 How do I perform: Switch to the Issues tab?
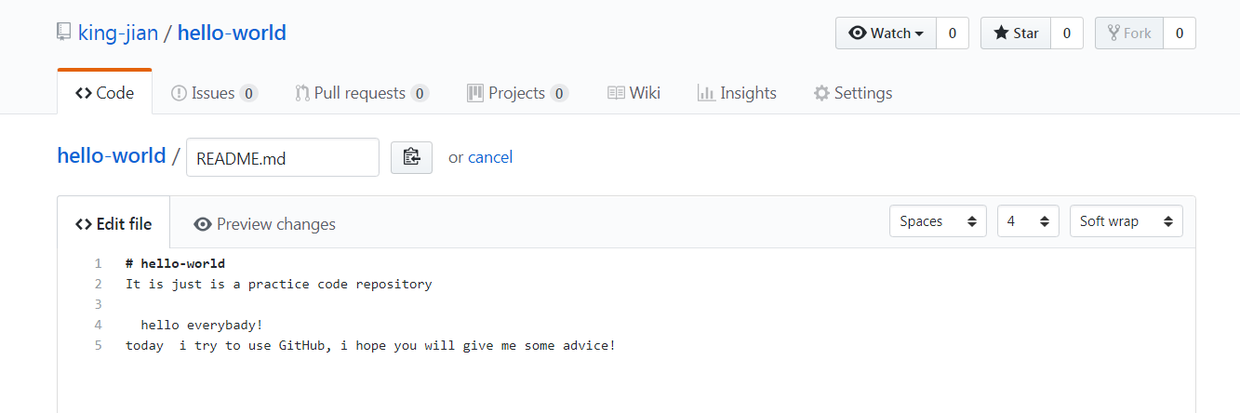point(214,93)
